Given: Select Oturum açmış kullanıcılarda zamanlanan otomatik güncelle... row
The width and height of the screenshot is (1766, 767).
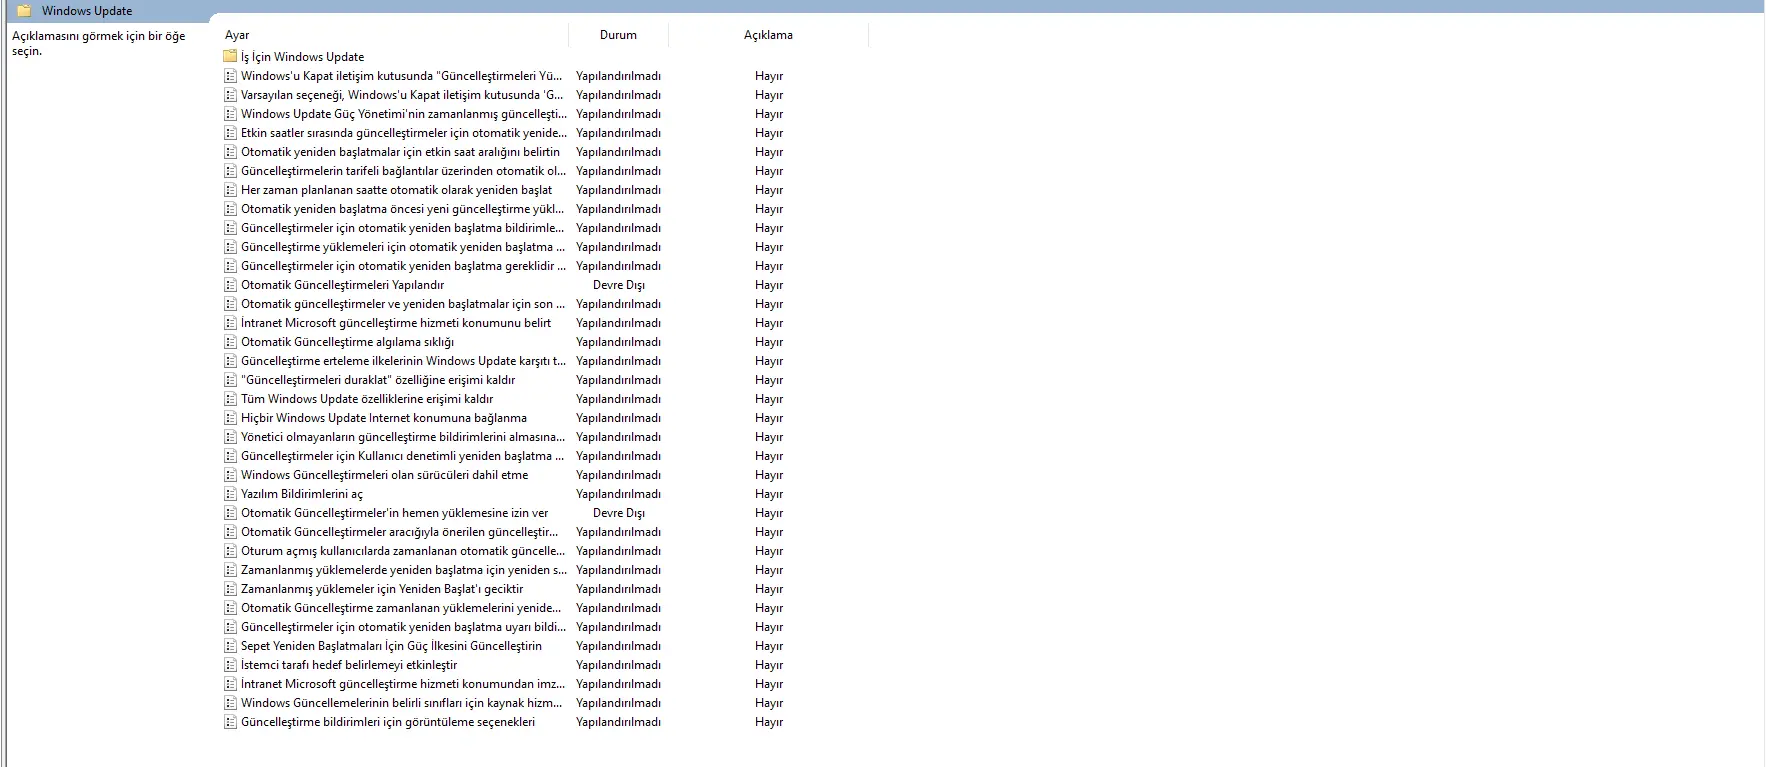Looking at the screenshot, I should tap(403, 551).
